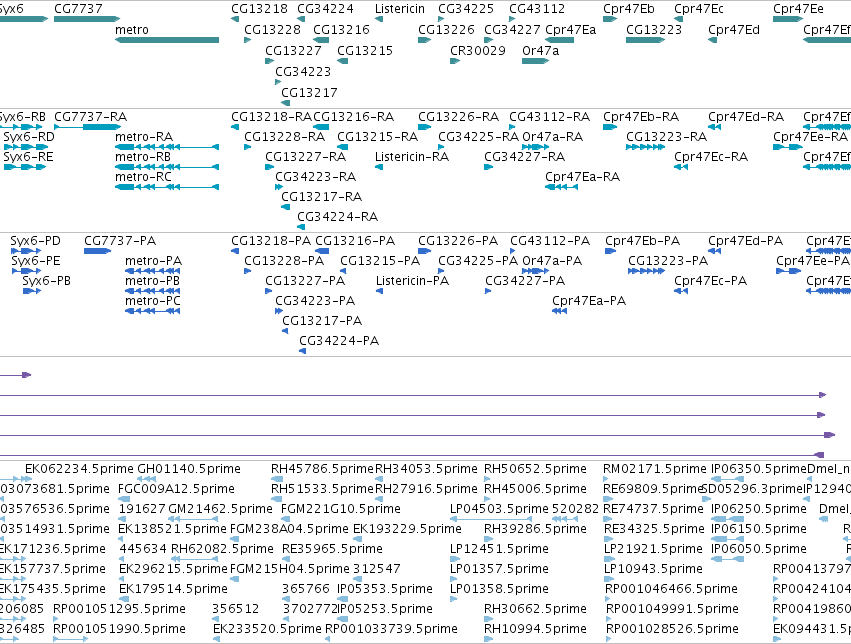Select the metro-PA protein label
The image size is (851, 644).
point(153,261)
